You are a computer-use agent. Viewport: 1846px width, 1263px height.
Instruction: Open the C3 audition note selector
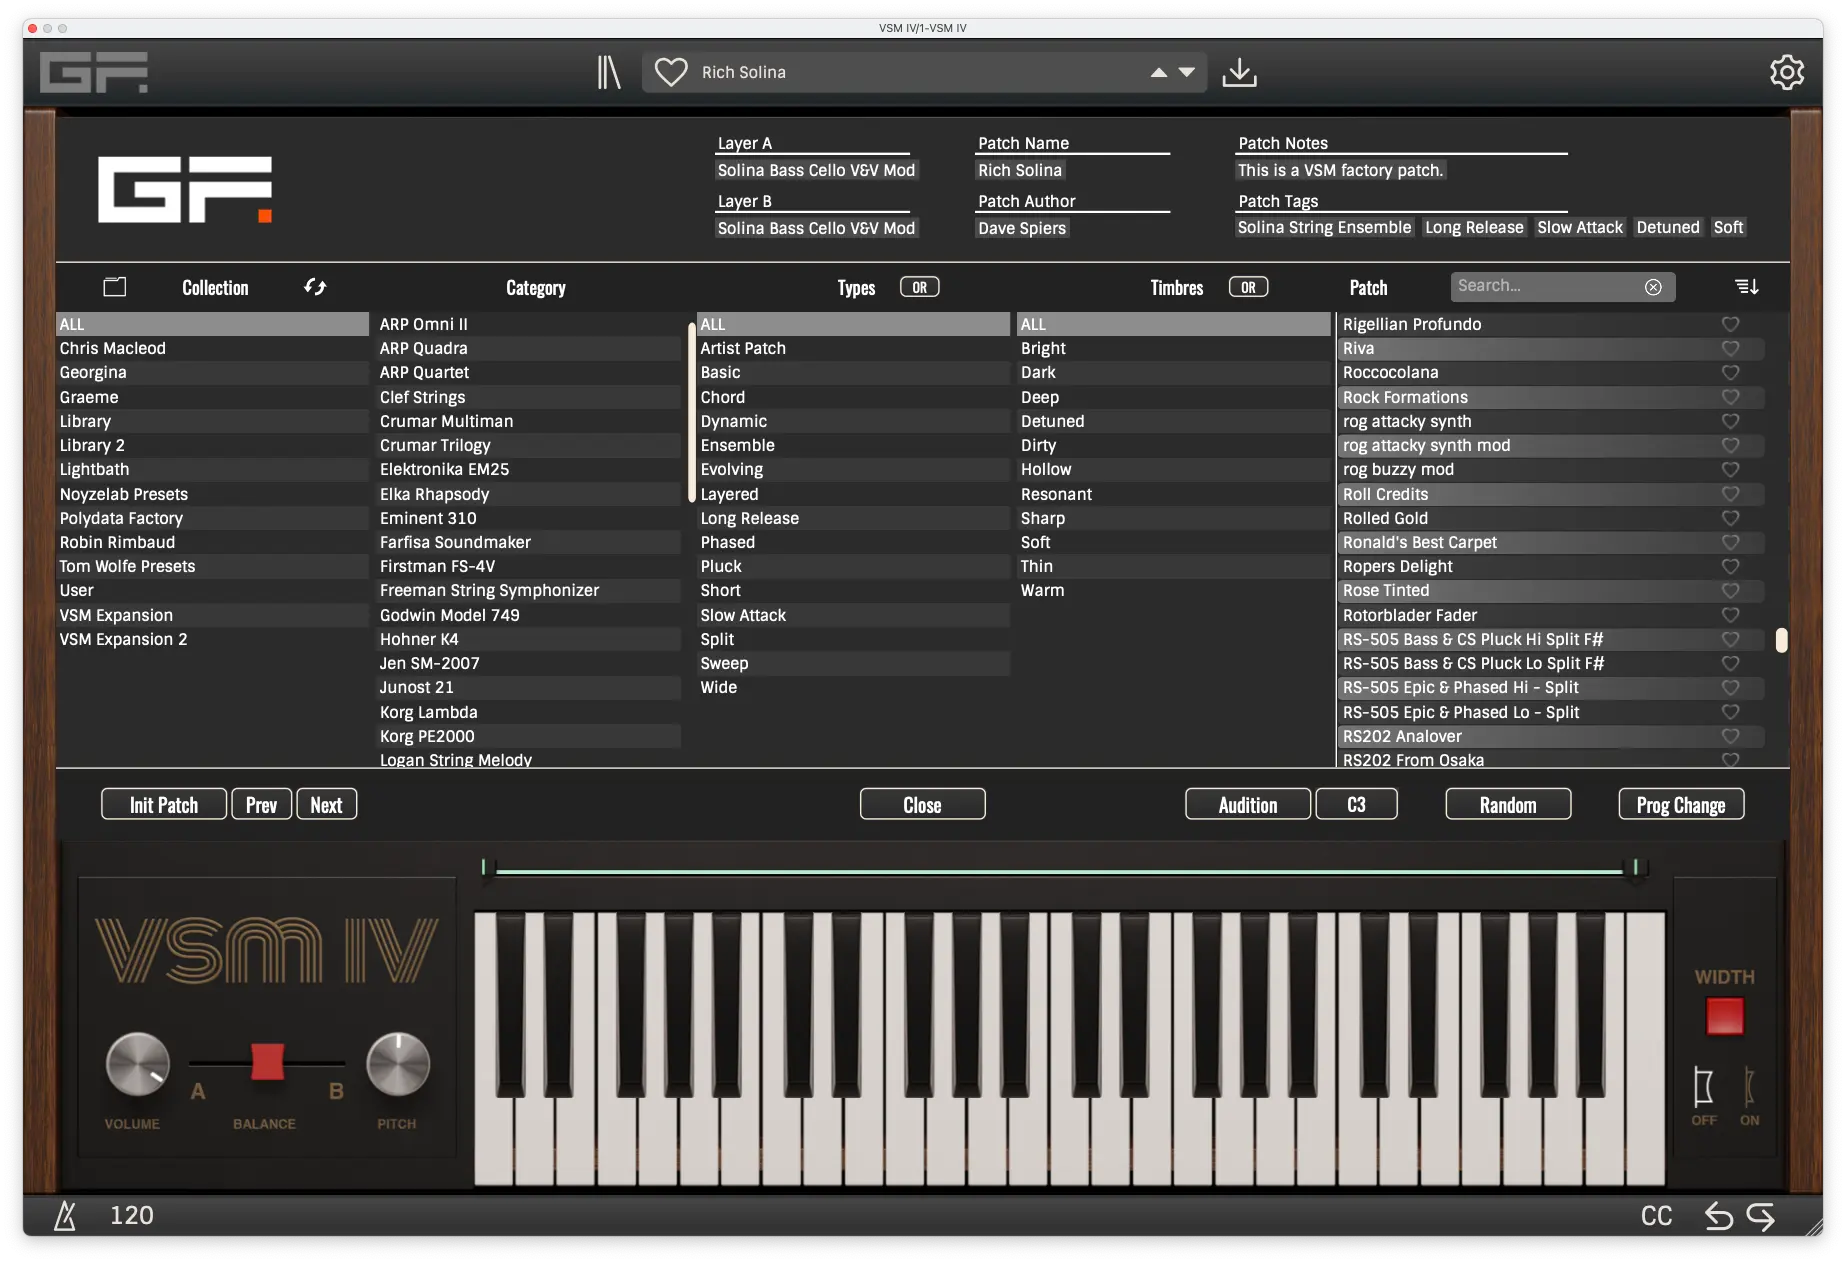[x=1356, y=805]
